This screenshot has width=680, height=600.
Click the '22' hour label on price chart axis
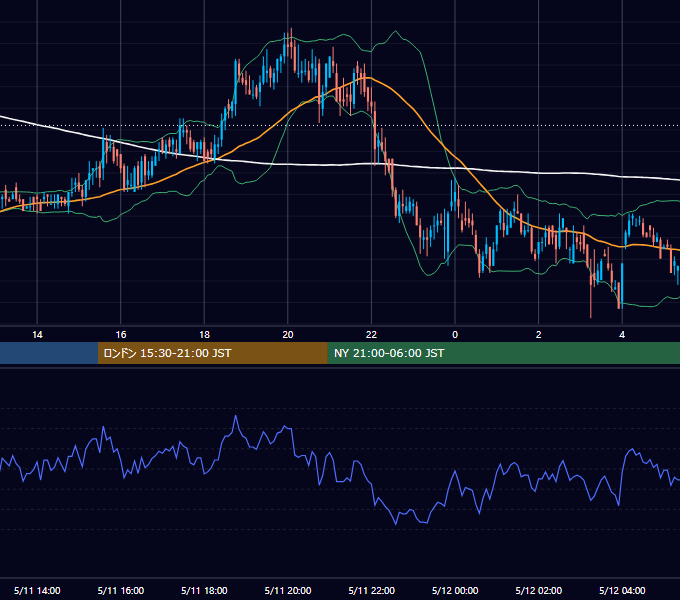pos(371,335)
